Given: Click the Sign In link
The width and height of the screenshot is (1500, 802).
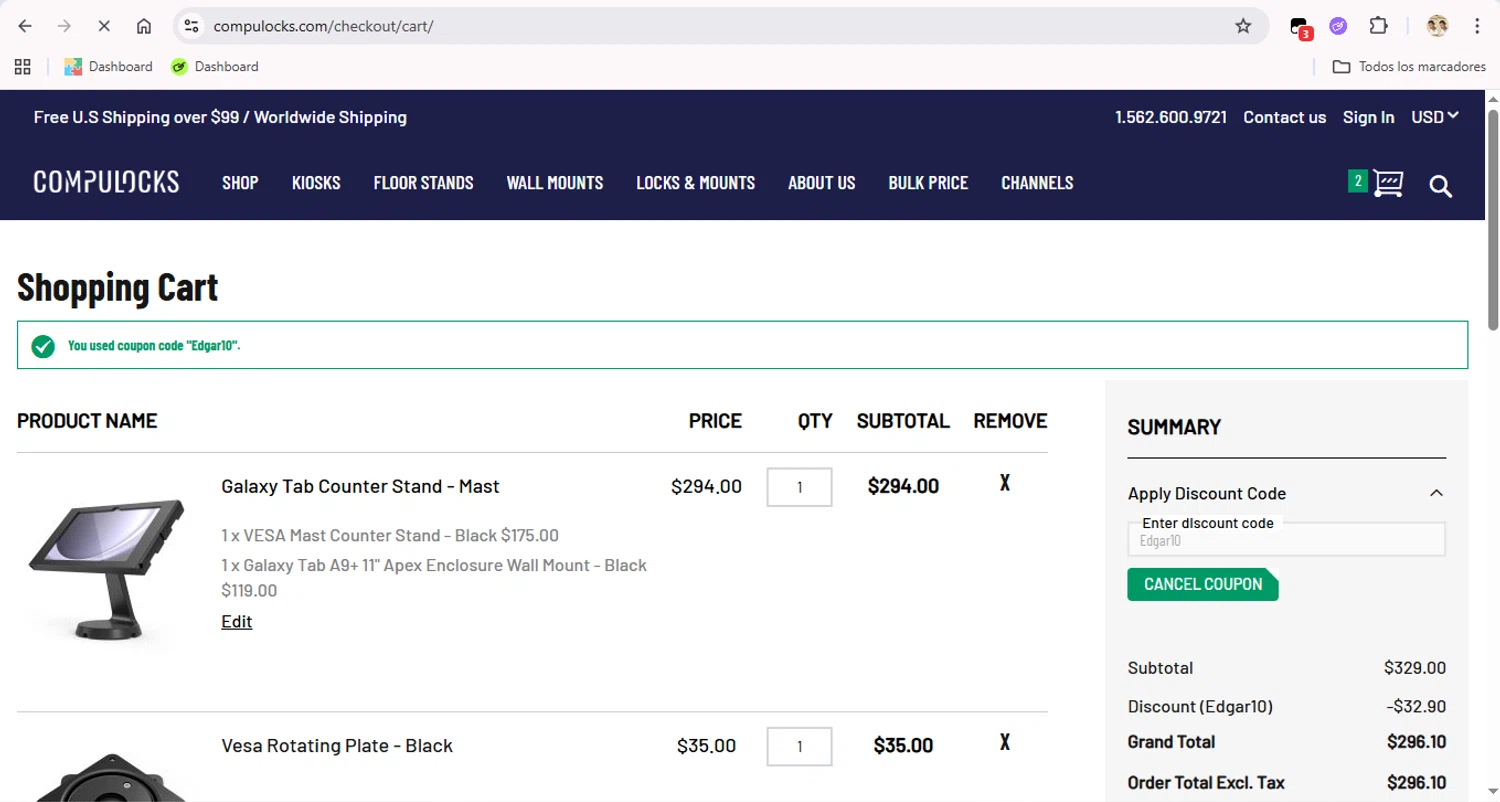Looking at the screenshot, I should 1368,117.
